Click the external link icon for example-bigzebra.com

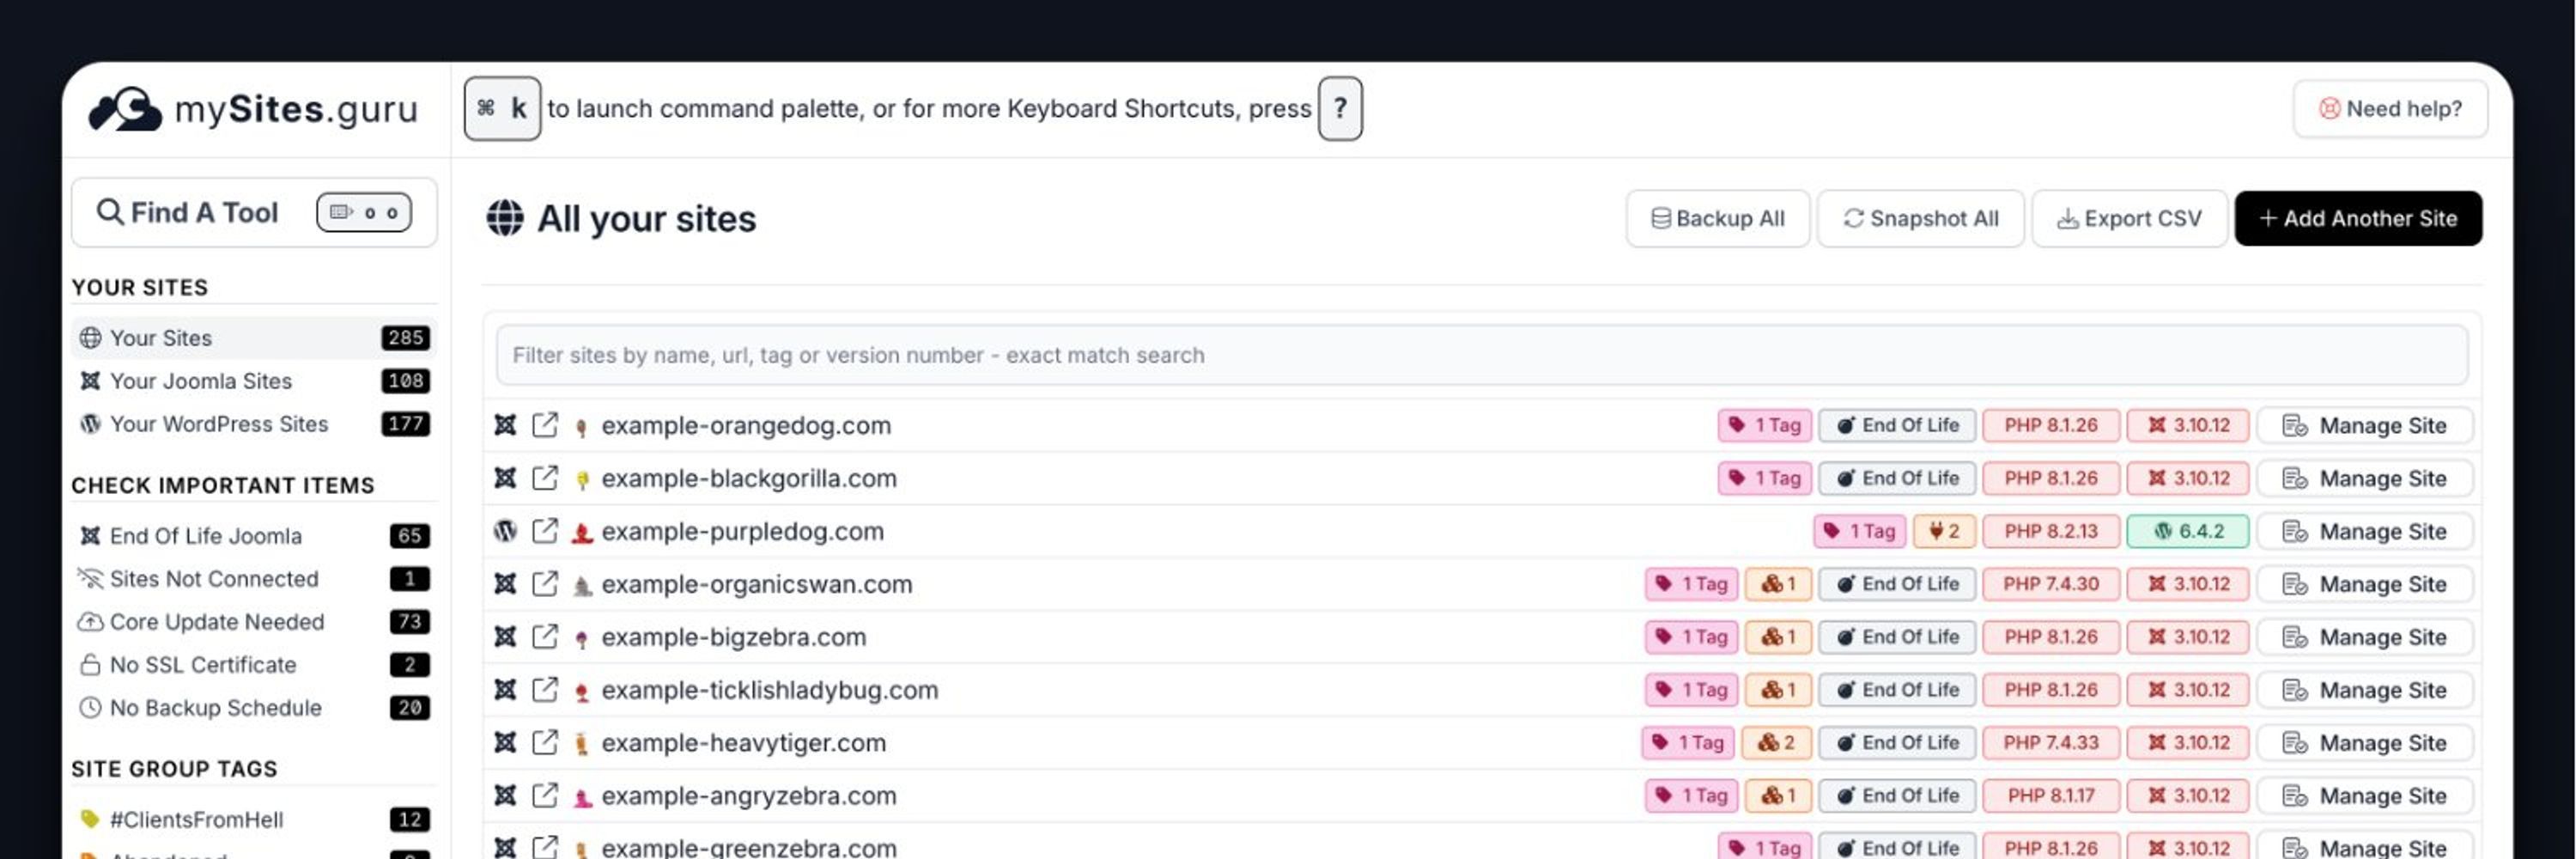pos(544,637)
